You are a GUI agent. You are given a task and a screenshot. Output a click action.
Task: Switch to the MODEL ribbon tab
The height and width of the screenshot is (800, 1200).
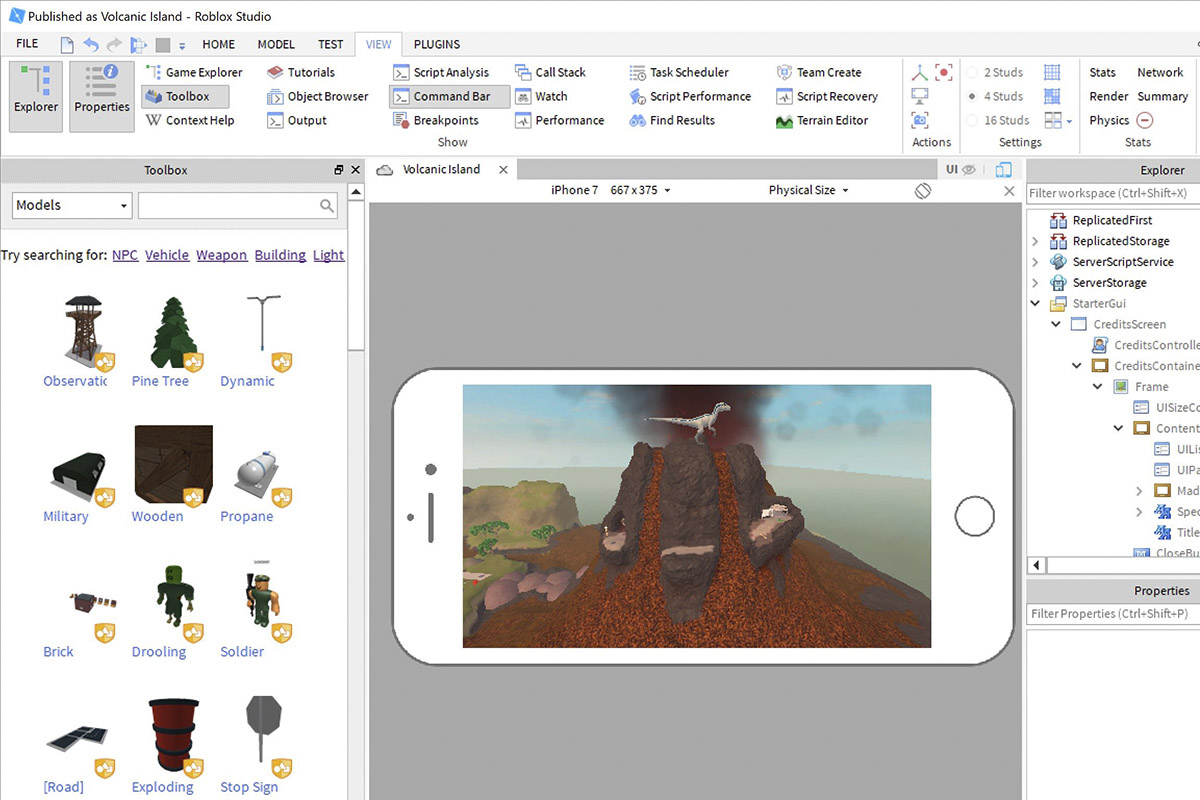tap(275, 44)
